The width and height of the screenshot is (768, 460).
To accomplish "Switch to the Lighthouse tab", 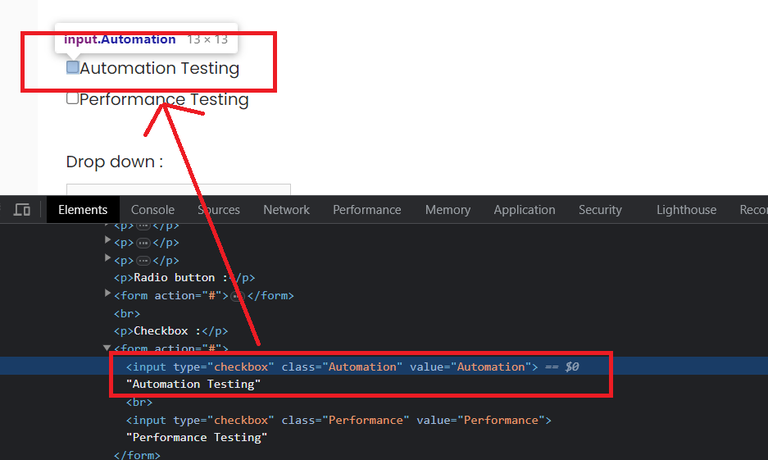I will tap(686, 210).
